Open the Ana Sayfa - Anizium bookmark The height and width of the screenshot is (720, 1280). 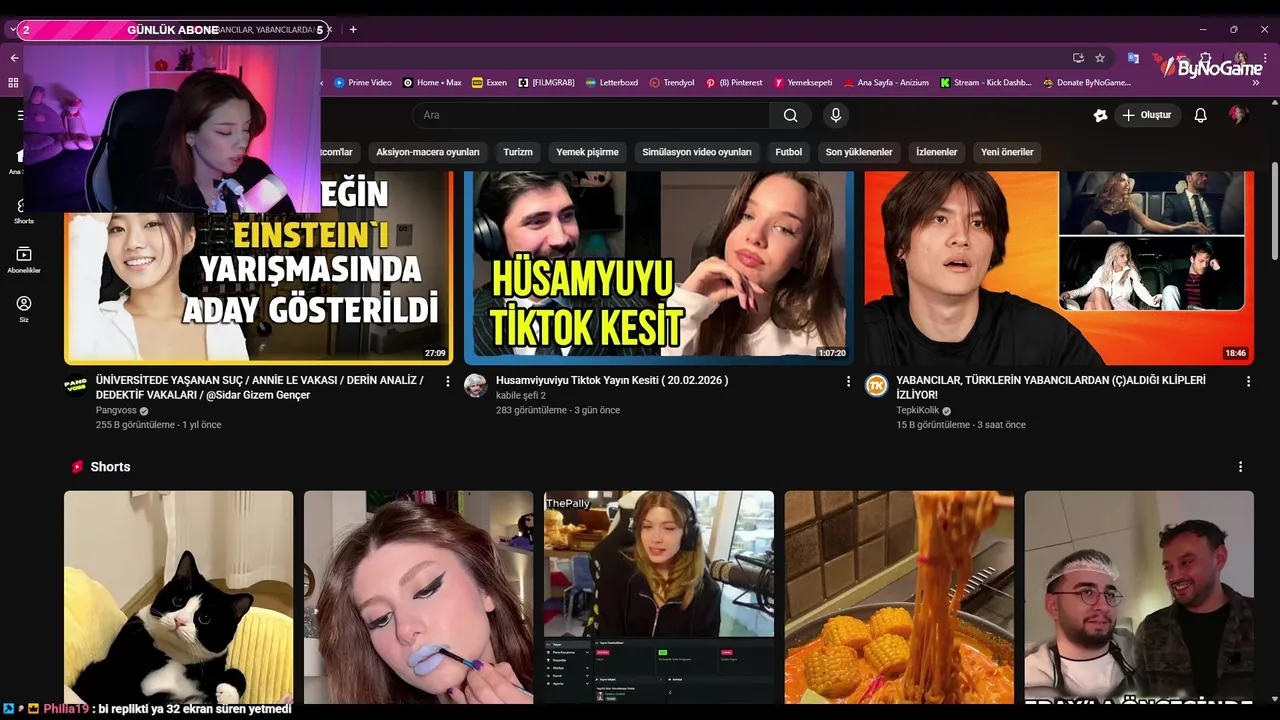[x=886, y=83]
